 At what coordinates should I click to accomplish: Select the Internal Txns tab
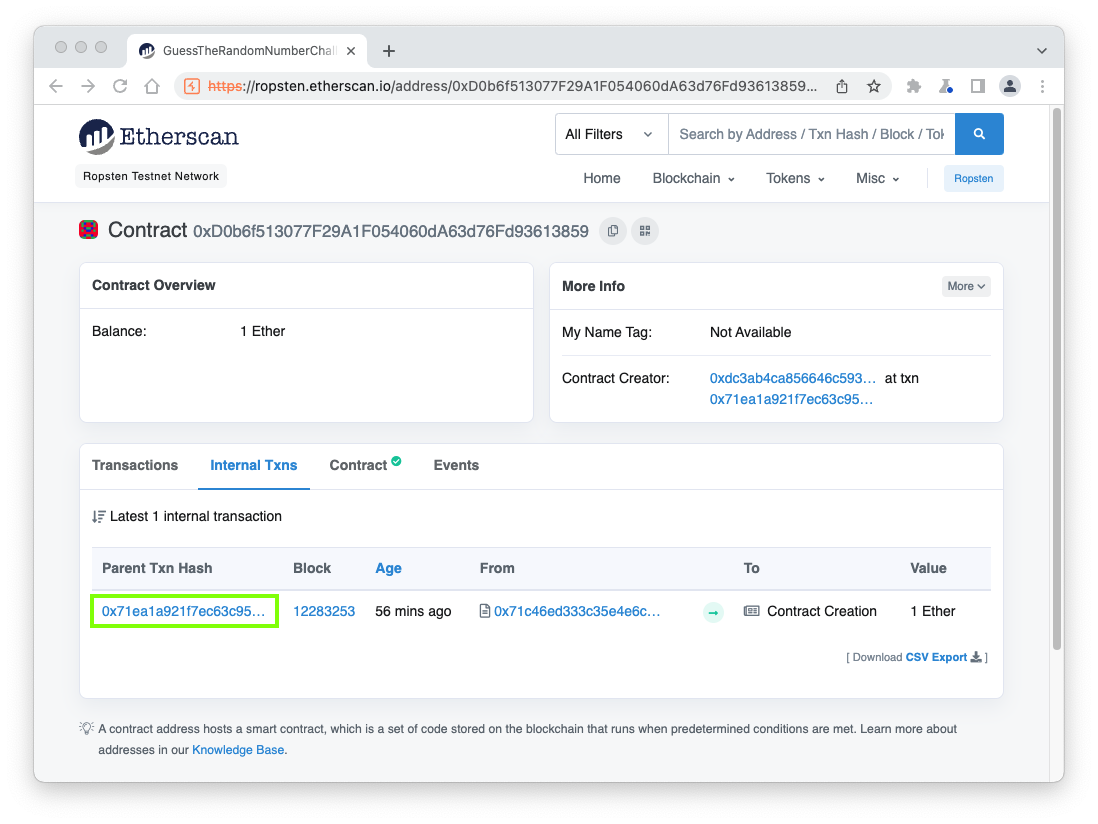pyautogui.click(x=253, y=466)
